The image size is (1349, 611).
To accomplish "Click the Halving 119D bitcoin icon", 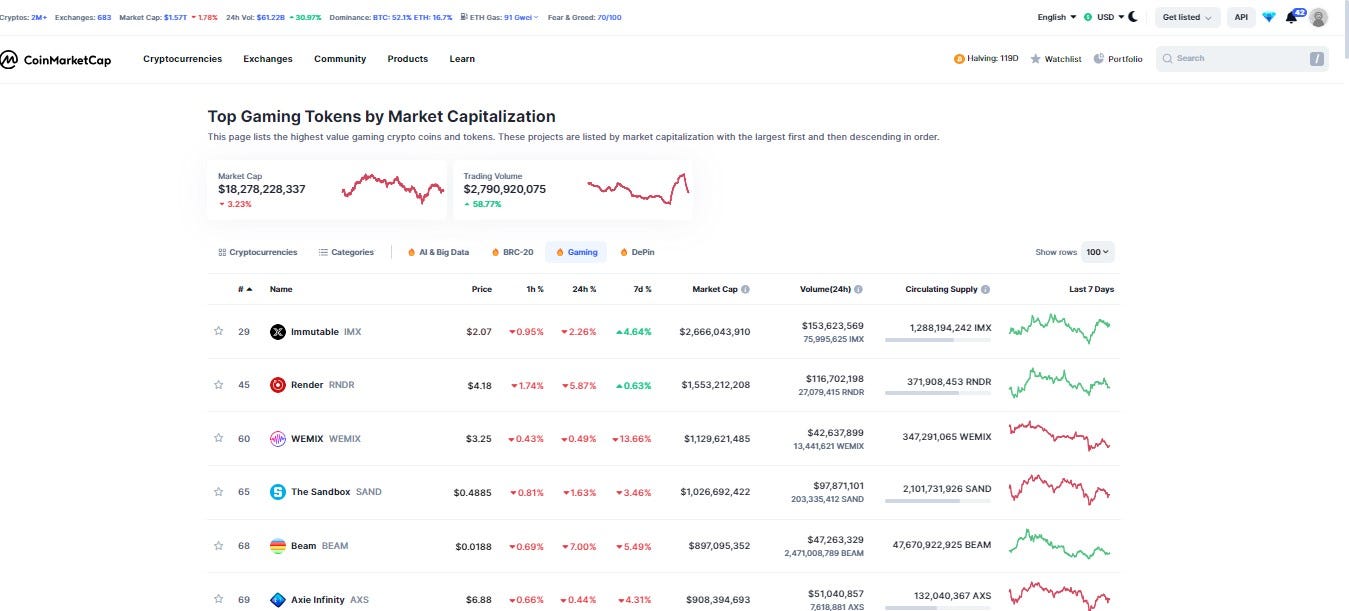I will 958,59.
